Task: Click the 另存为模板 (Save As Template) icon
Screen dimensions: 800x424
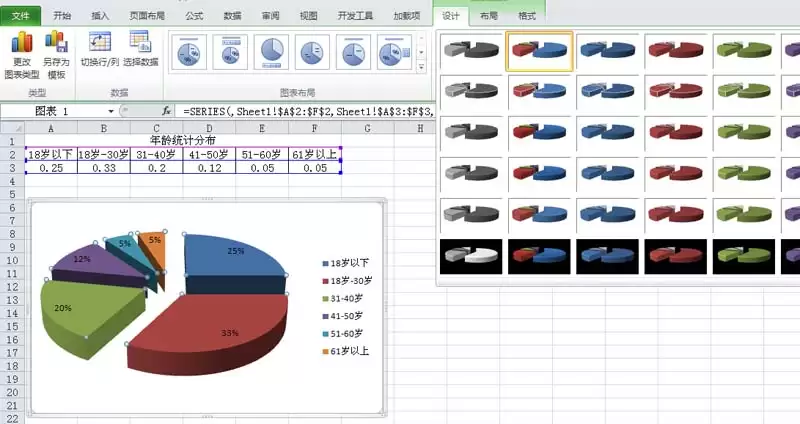Action: point(56,54)
